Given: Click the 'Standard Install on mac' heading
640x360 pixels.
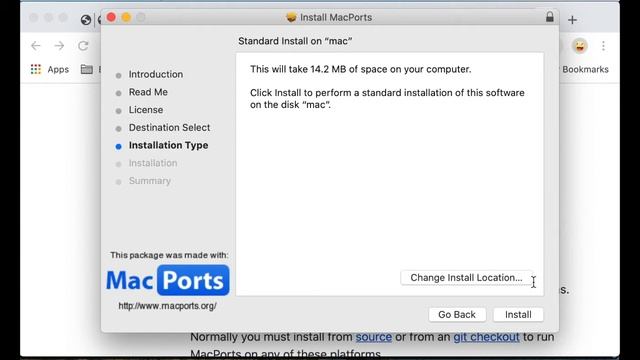Looking at the screenshot, I should 295,41.
